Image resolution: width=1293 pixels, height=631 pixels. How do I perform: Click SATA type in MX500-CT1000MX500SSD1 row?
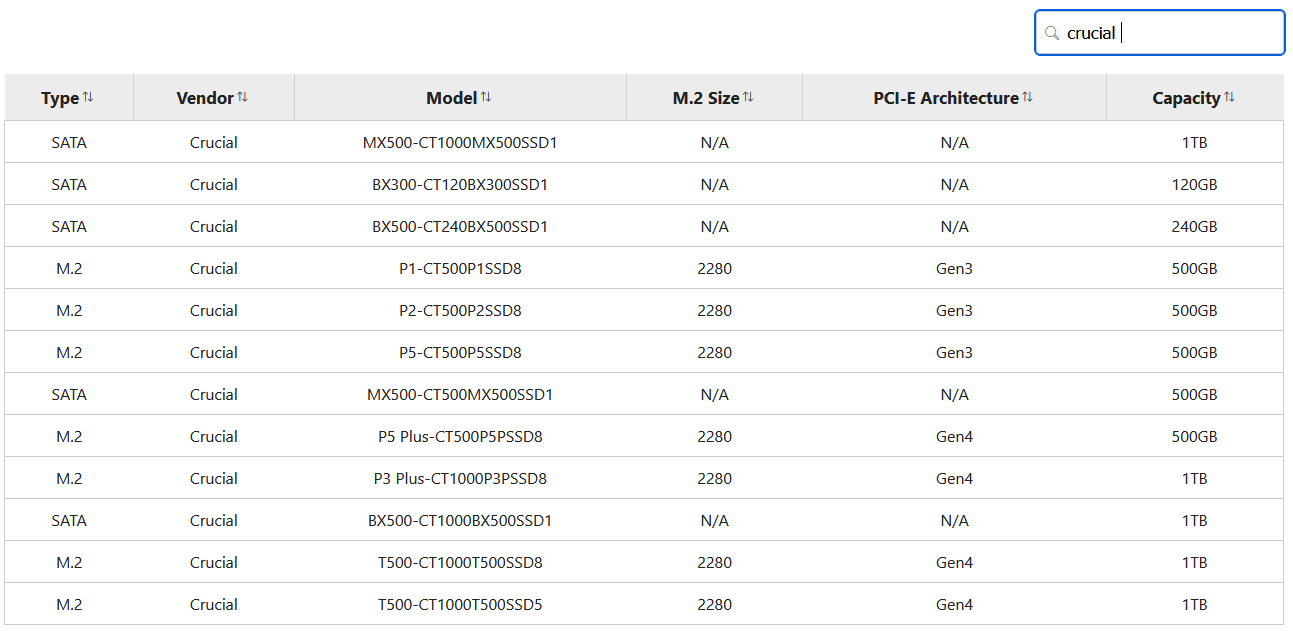click(69, 143)
